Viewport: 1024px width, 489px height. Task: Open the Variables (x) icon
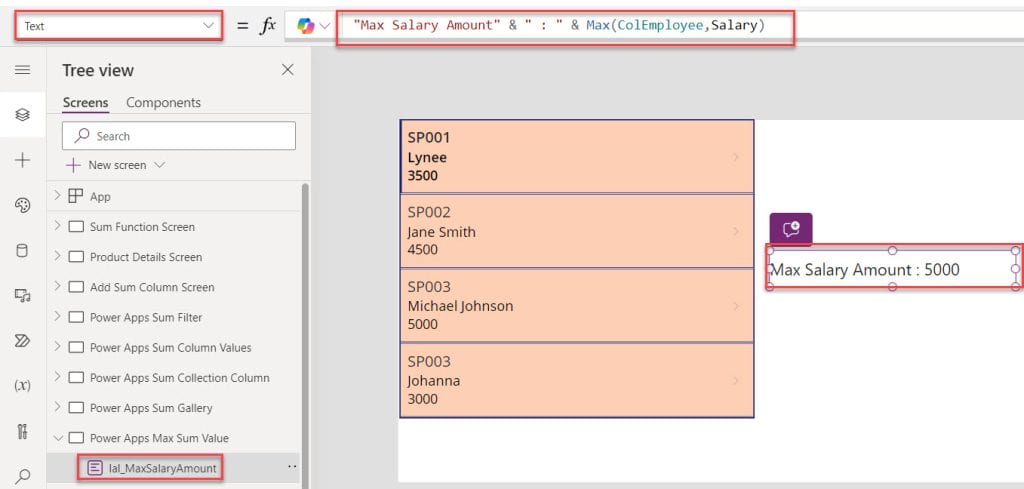point(22,386)
